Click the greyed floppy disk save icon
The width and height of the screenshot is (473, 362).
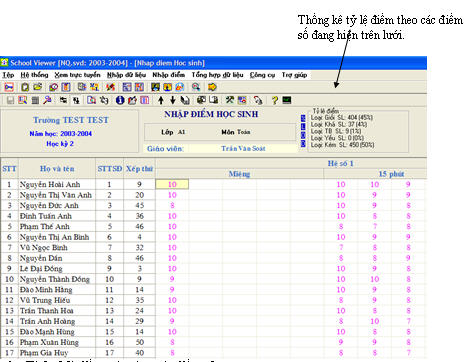(10, 100)
